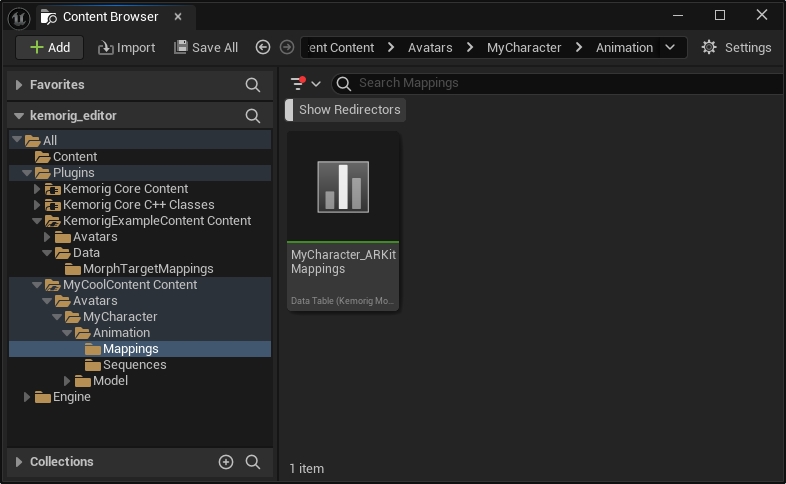Expand the Collections section
Viewport: 786px width, 484px height.
point(19,462)
